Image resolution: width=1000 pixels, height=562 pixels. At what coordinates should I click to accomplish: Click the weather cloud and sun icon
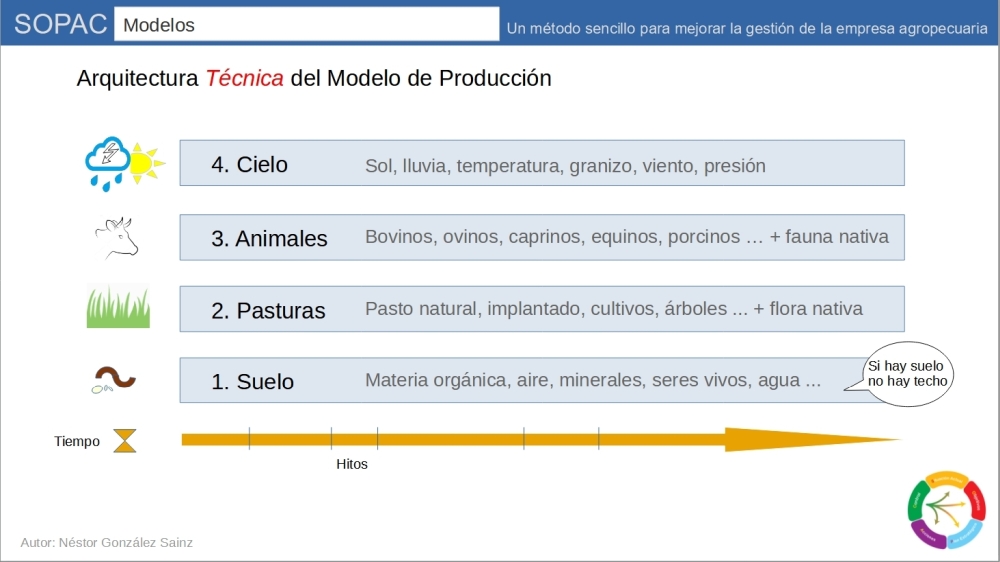[124, 163]
